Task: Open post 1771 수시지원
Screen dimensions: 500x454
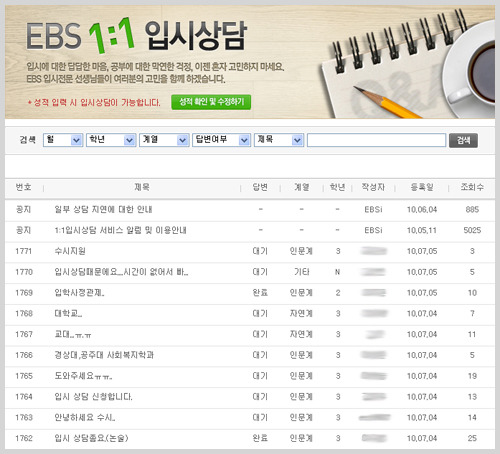Action: (x=70, y=251)
